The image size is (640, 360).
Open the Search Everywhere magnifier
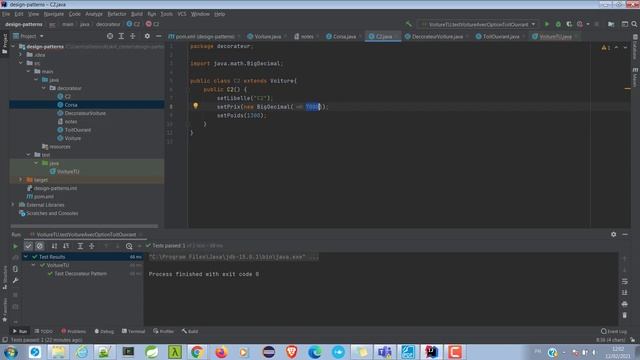(634, 24)
